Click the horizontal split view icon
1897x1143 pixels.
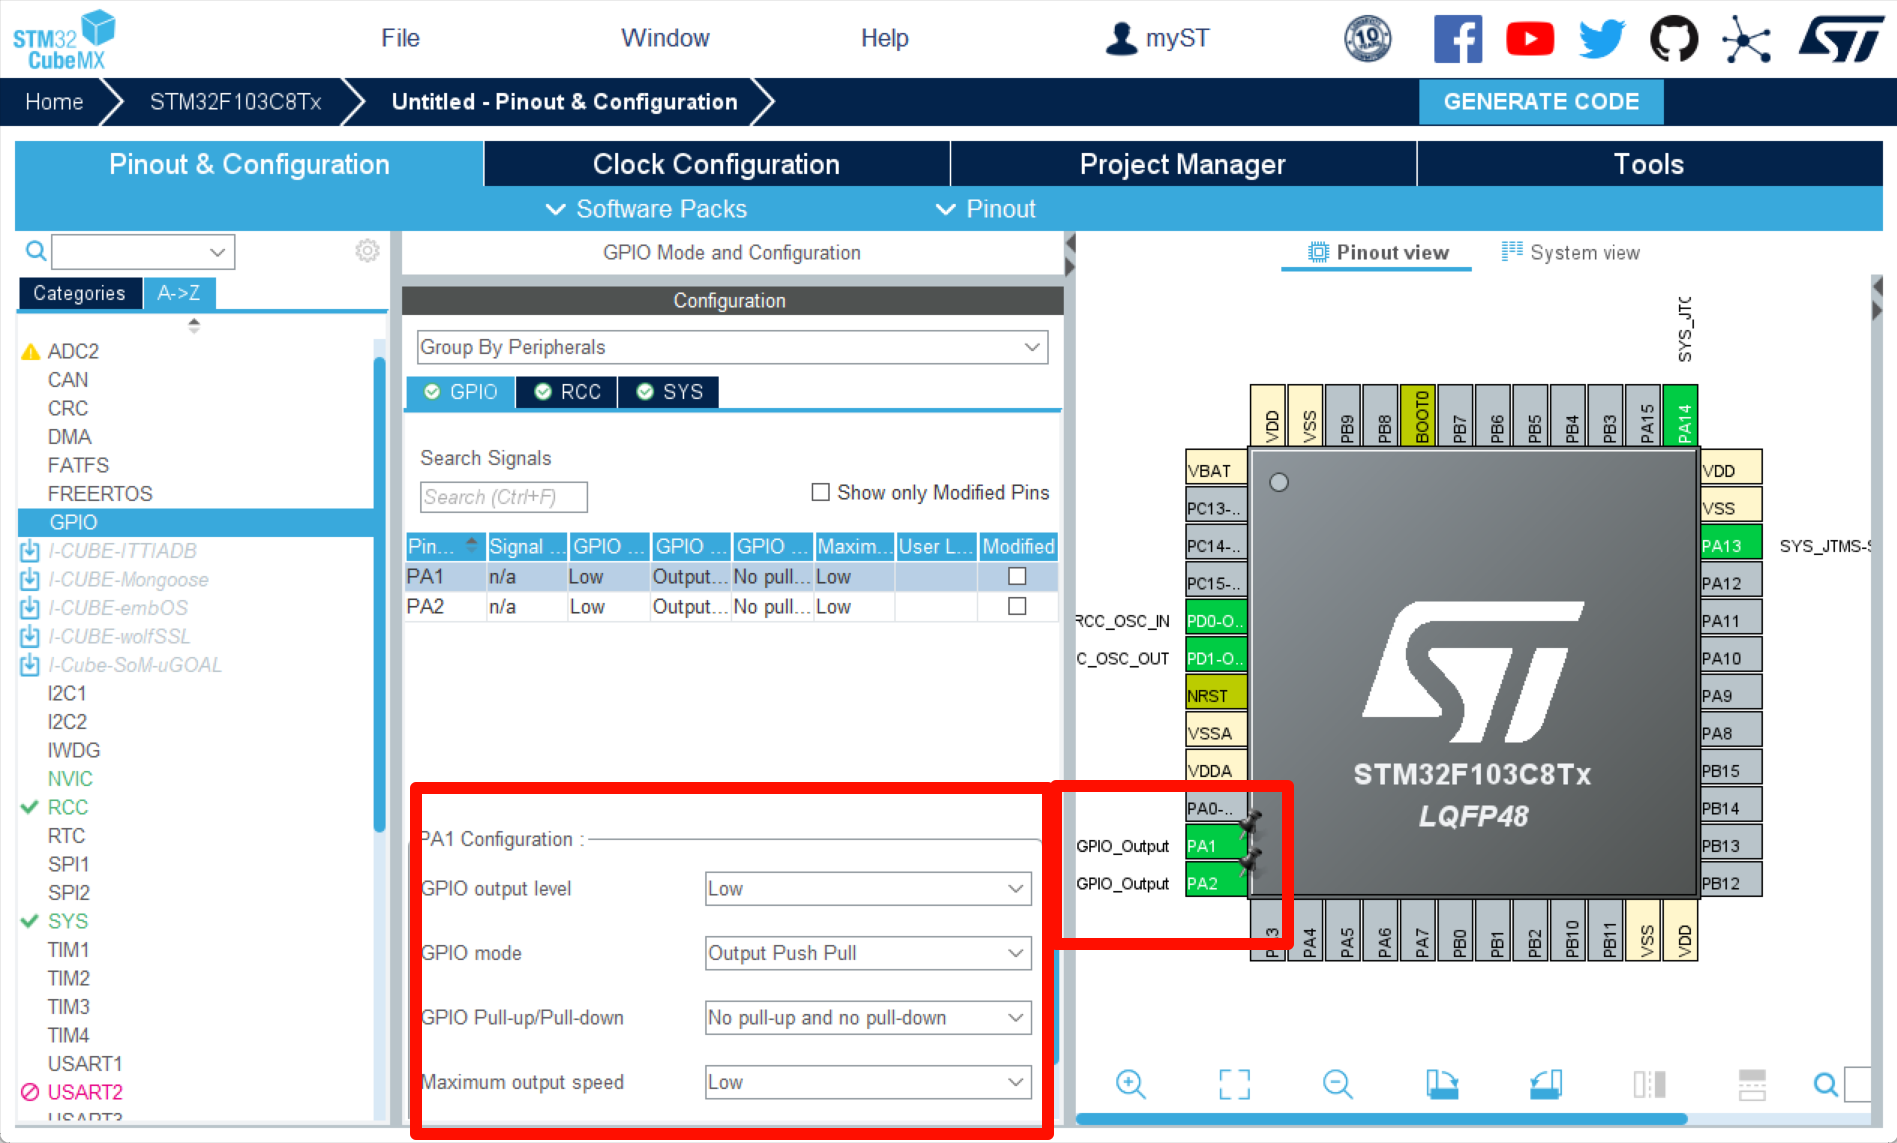point(1752,1084)
